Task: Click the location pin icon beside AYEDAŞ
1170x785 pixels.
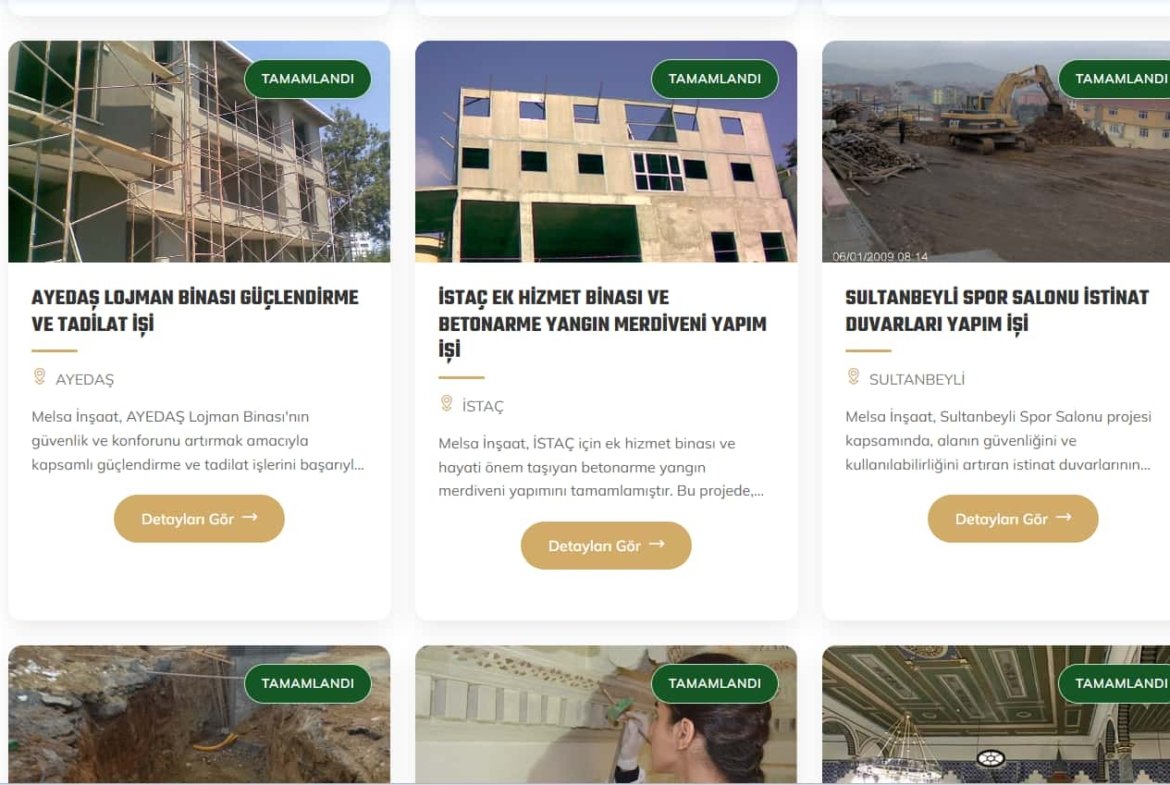Action: click(x=40, y=376)
